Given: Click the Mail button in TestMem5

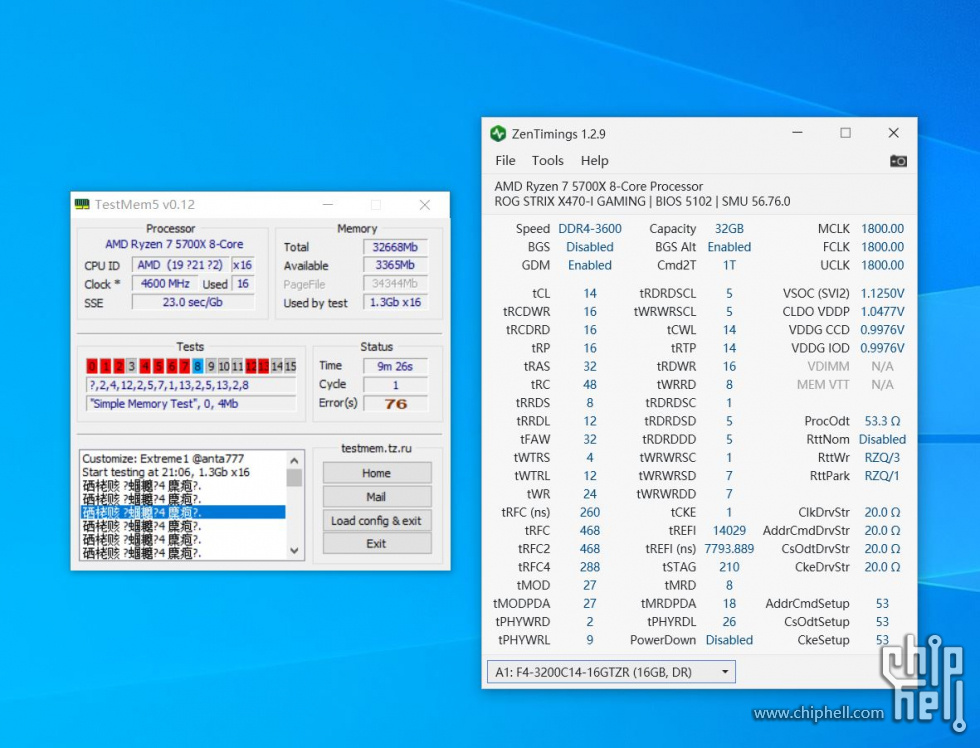Looking at the screenshot, I should click(377, 497).
